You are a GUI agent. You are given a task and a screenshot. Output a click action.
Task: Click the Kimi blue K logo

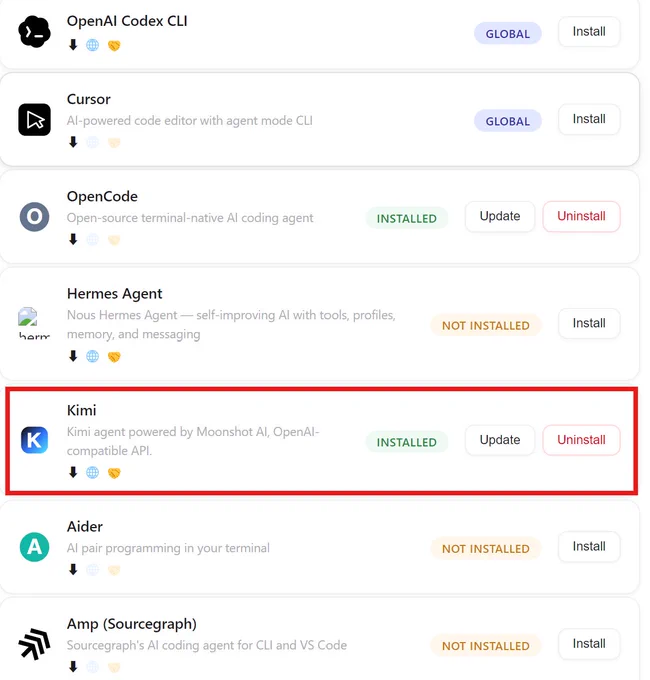pyautogui.click(x=34, y=440)
